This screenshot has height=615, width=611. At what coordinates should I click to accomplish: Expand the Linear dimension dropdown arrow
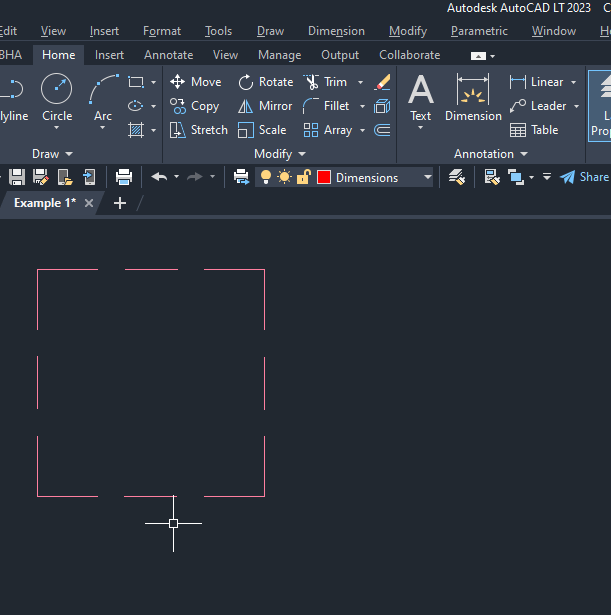pos(574,82)
